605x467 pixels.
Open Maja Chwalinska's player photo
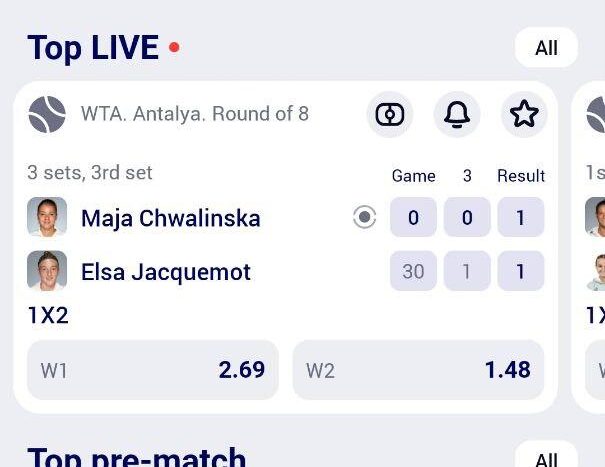click(47, 217)
